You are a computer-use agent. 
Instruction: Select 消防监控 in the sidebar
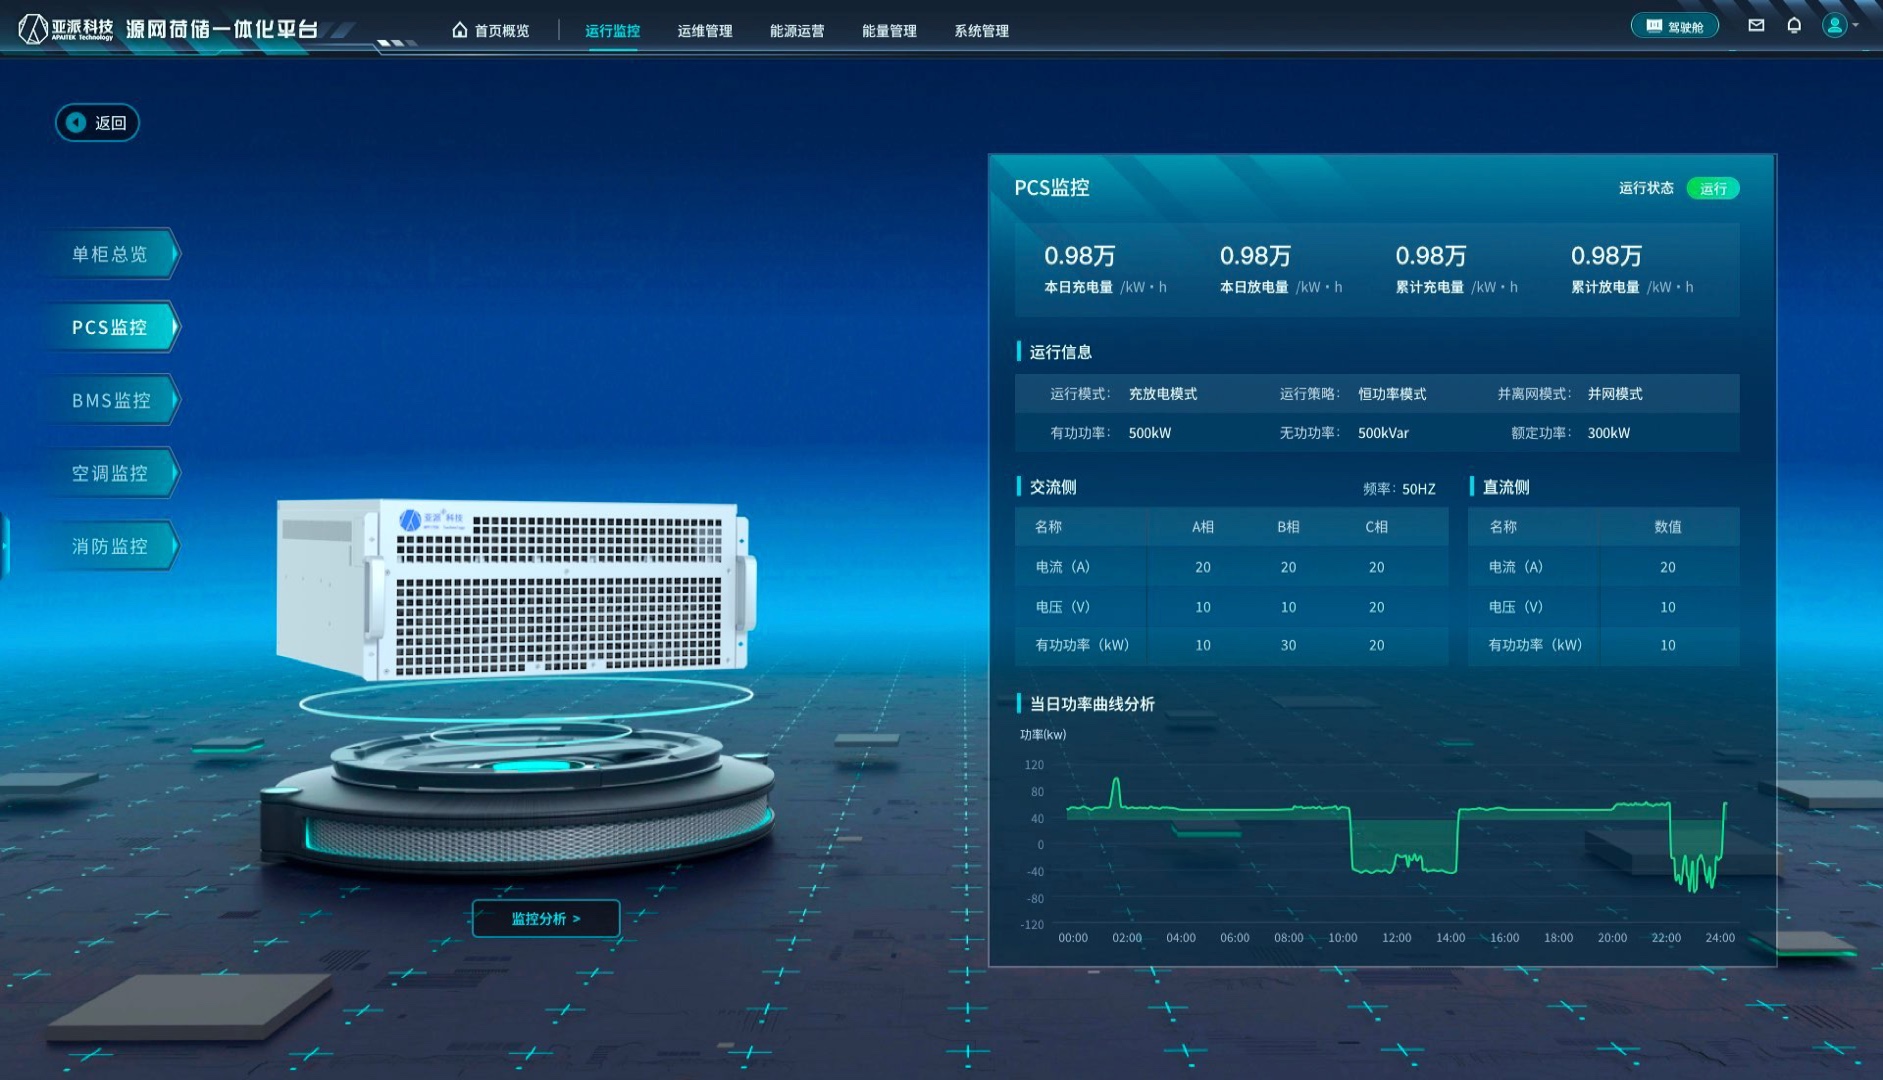(112, 546)
